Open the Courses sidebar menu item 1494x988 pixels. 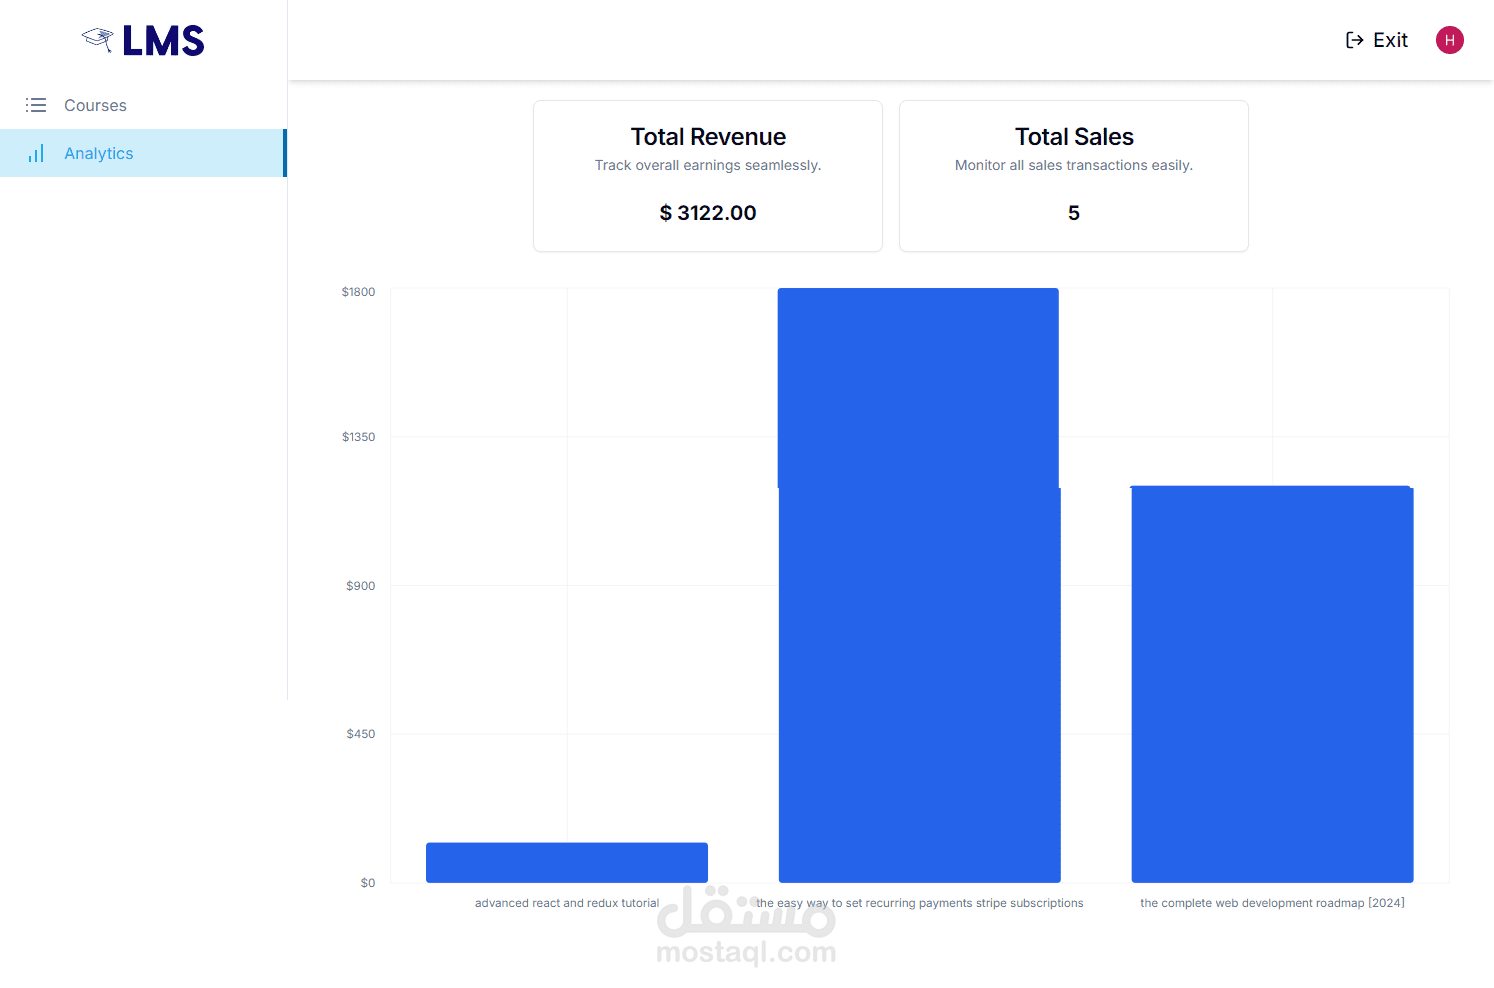click(x=95, y=105)
